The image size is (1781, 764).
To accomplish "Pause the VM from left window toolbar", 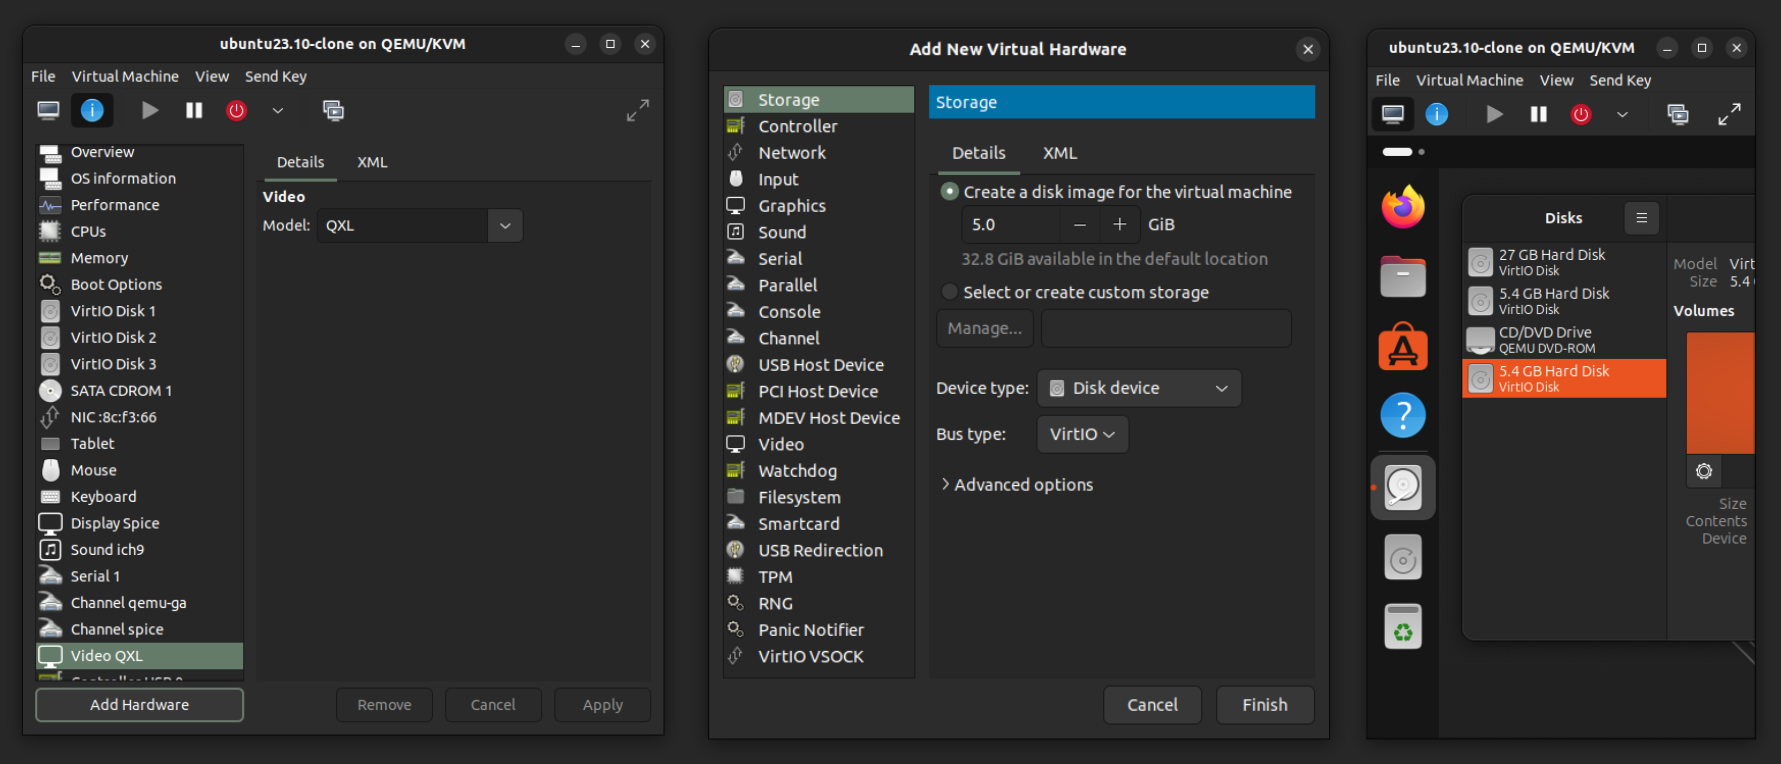I will (x=194, y=110).
